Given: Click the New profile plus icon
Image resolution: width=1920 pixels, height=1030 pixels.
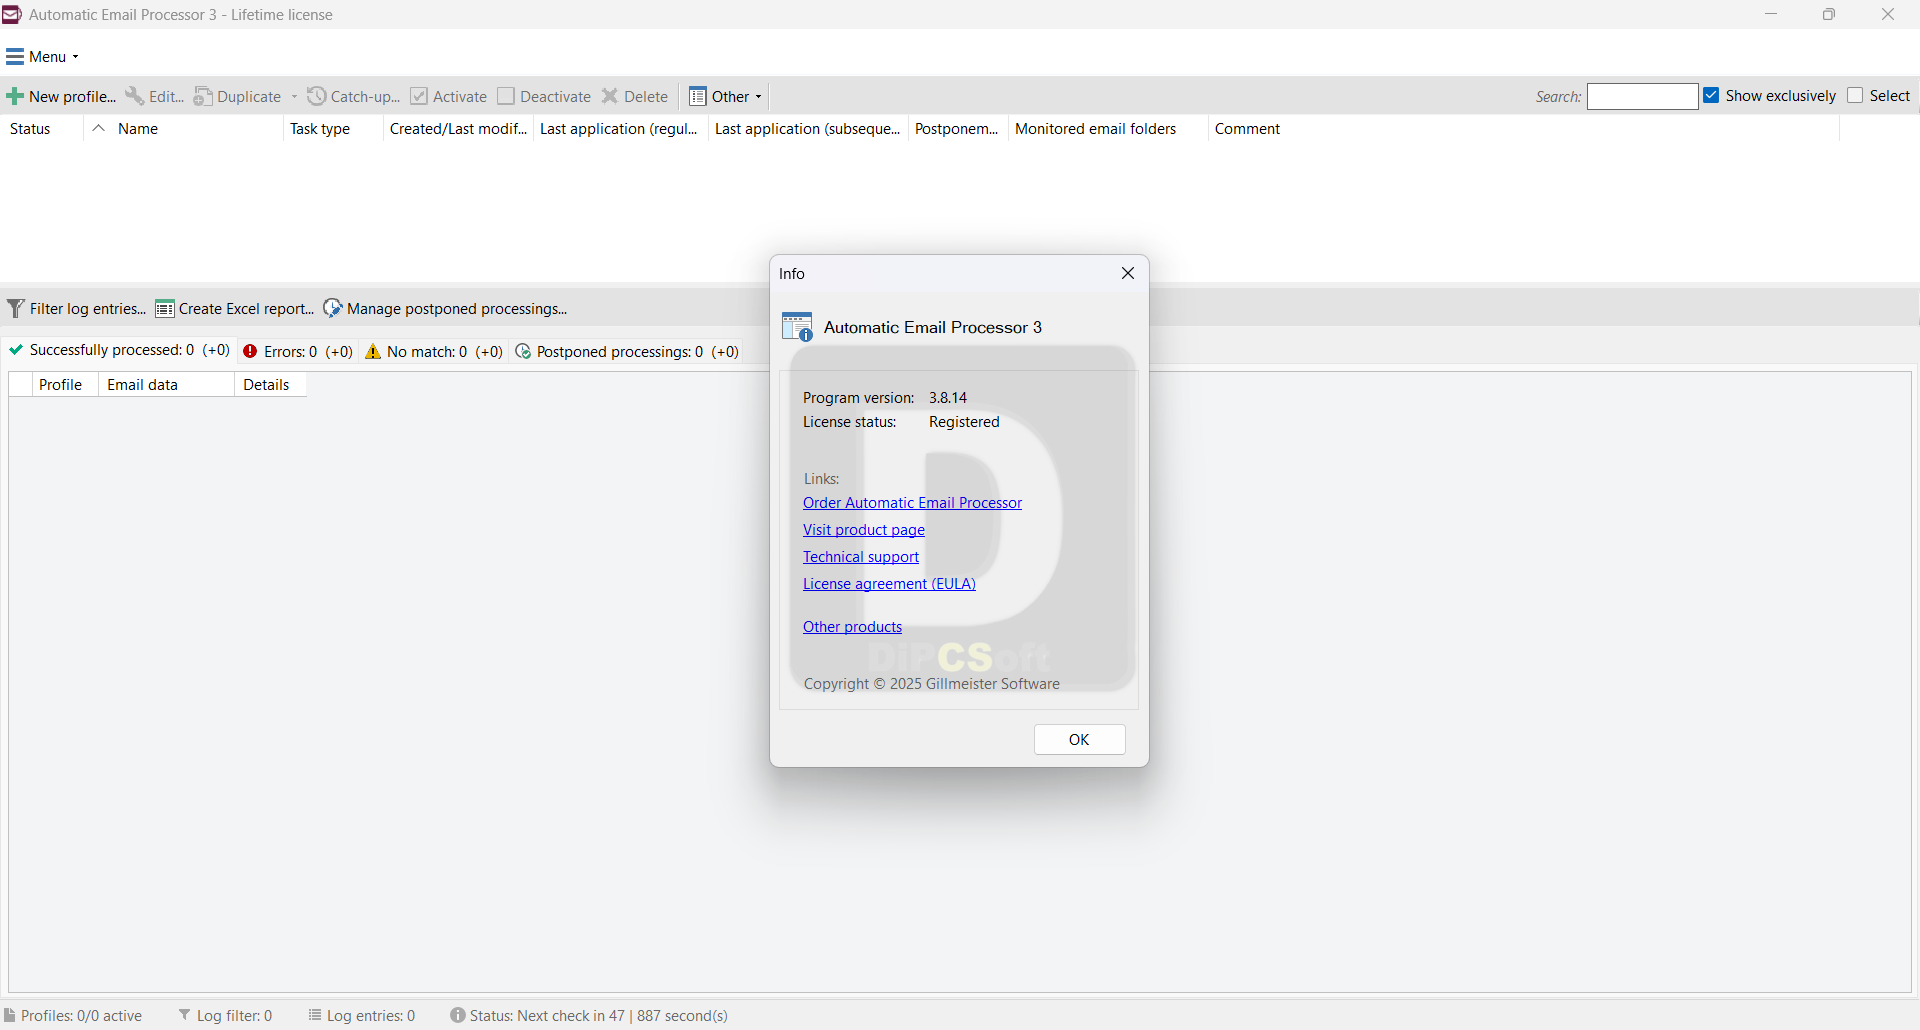Looking at the screenshot, I should 15,97.
